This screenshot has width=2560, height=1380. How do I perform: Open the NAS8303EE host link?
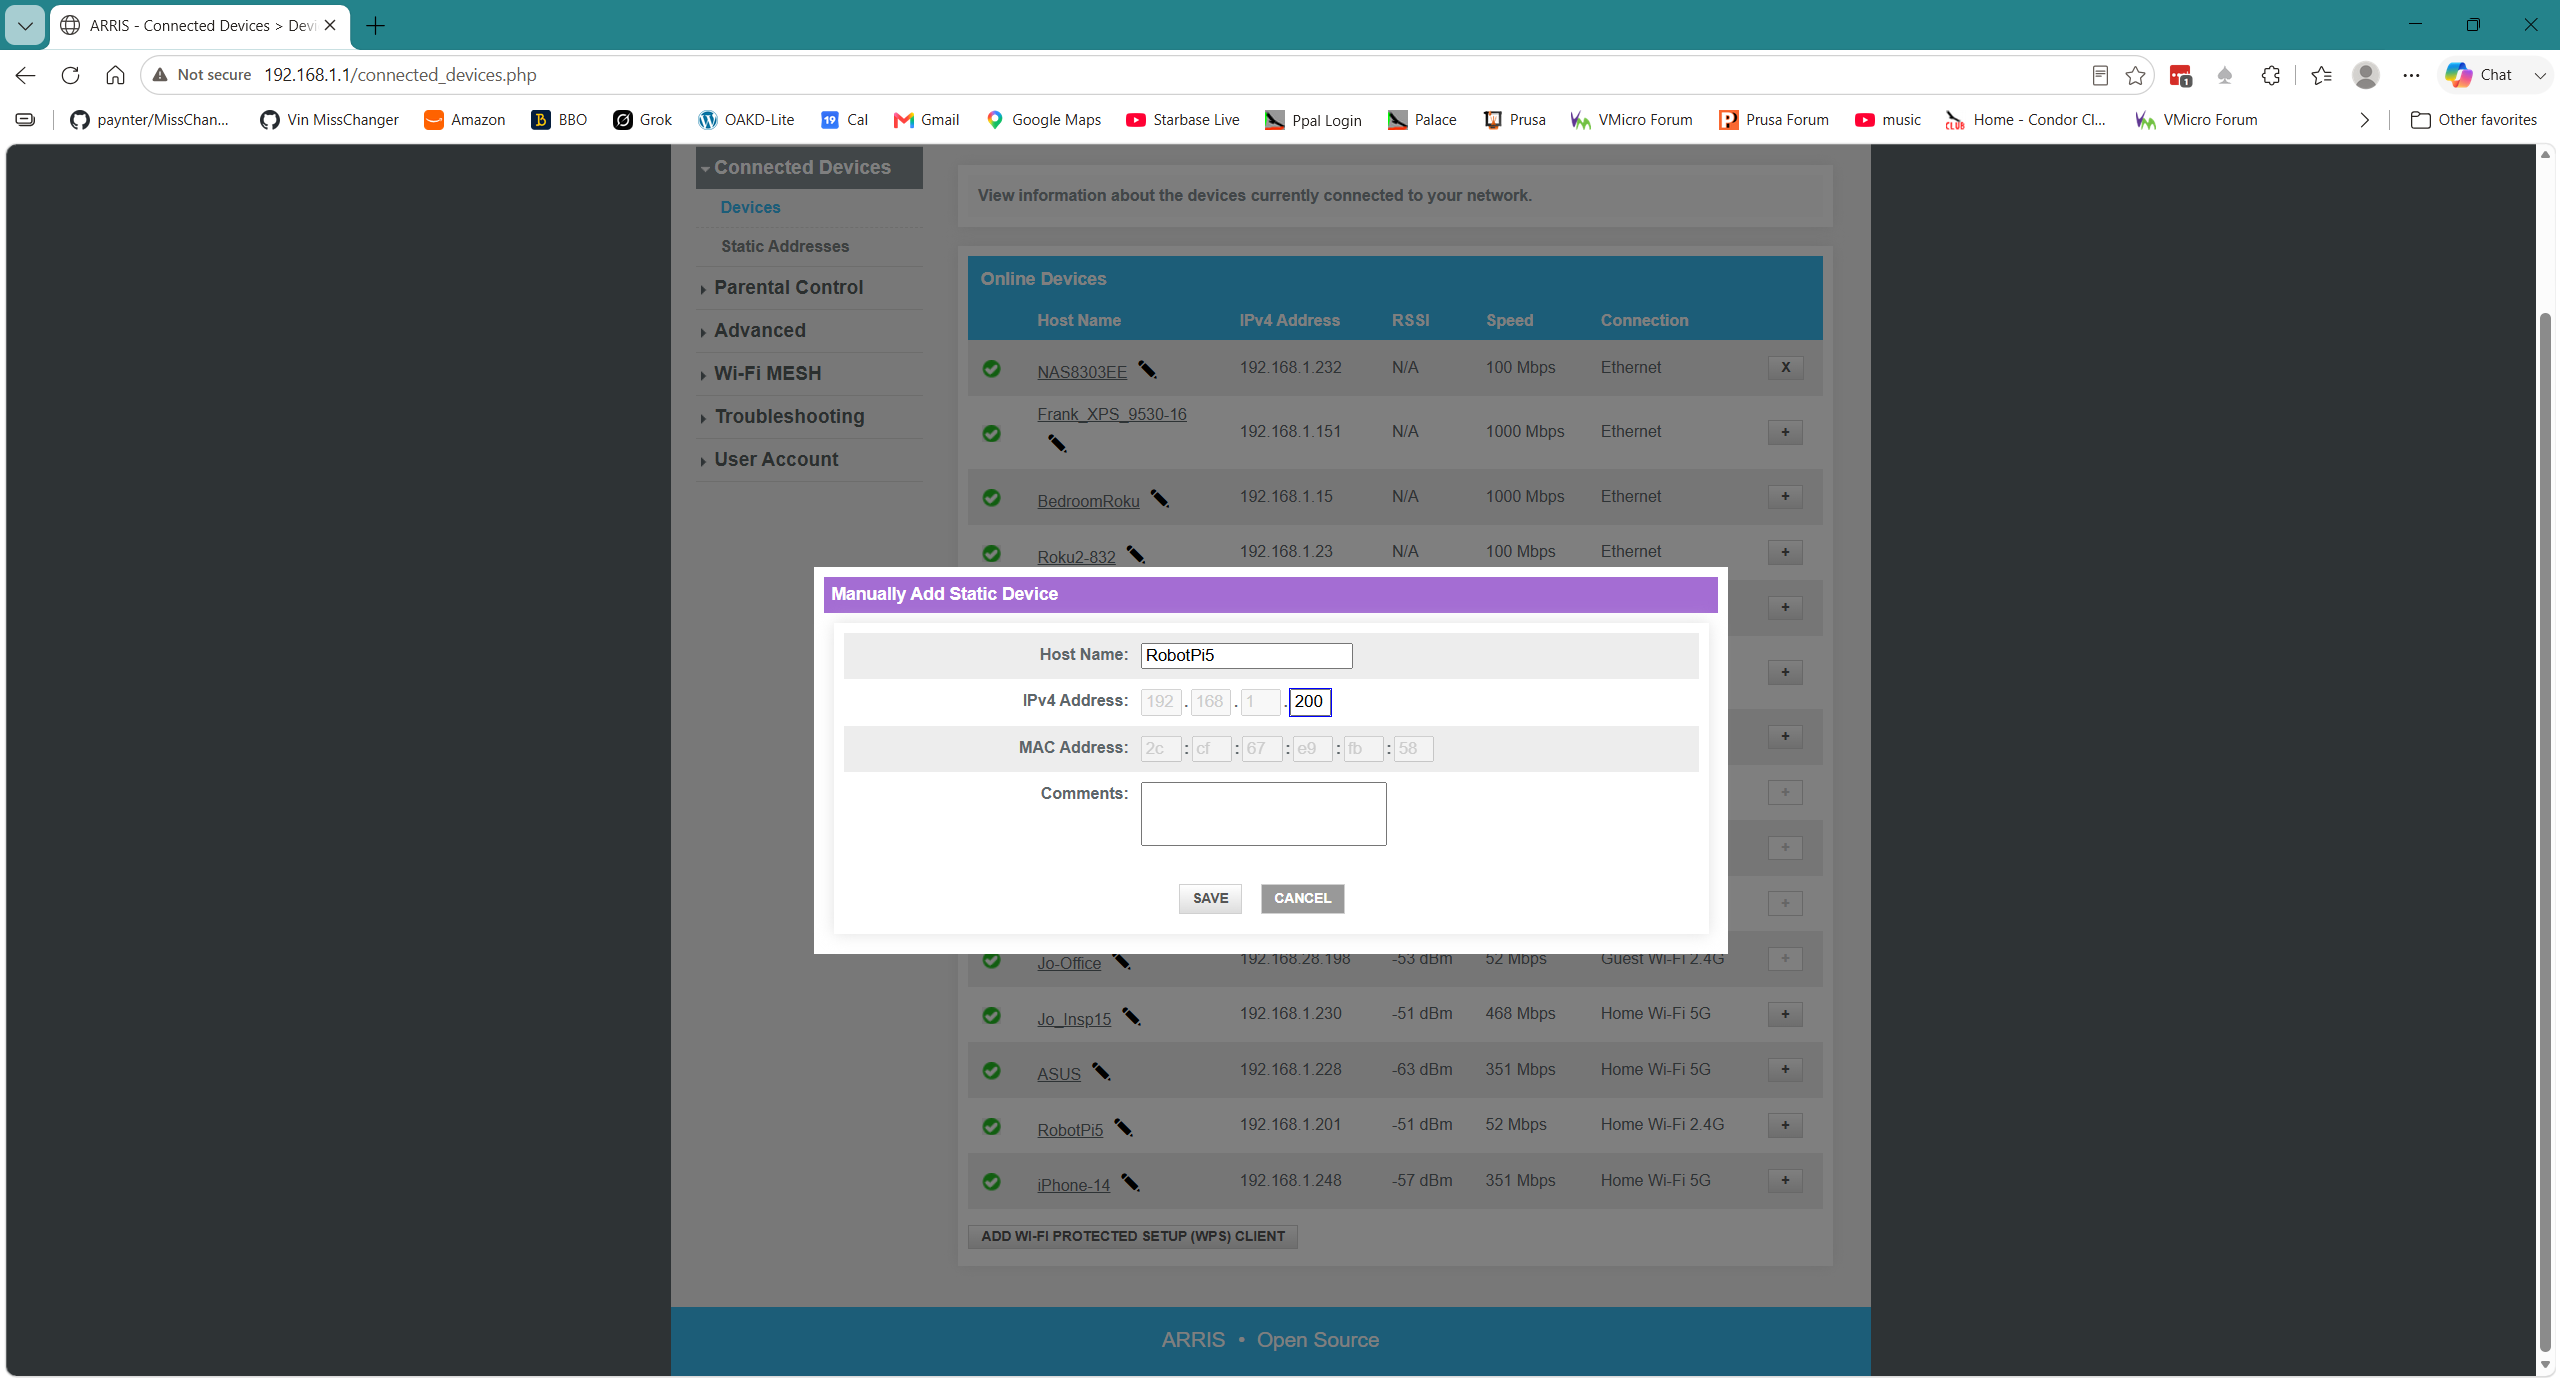pos(1081,372)
